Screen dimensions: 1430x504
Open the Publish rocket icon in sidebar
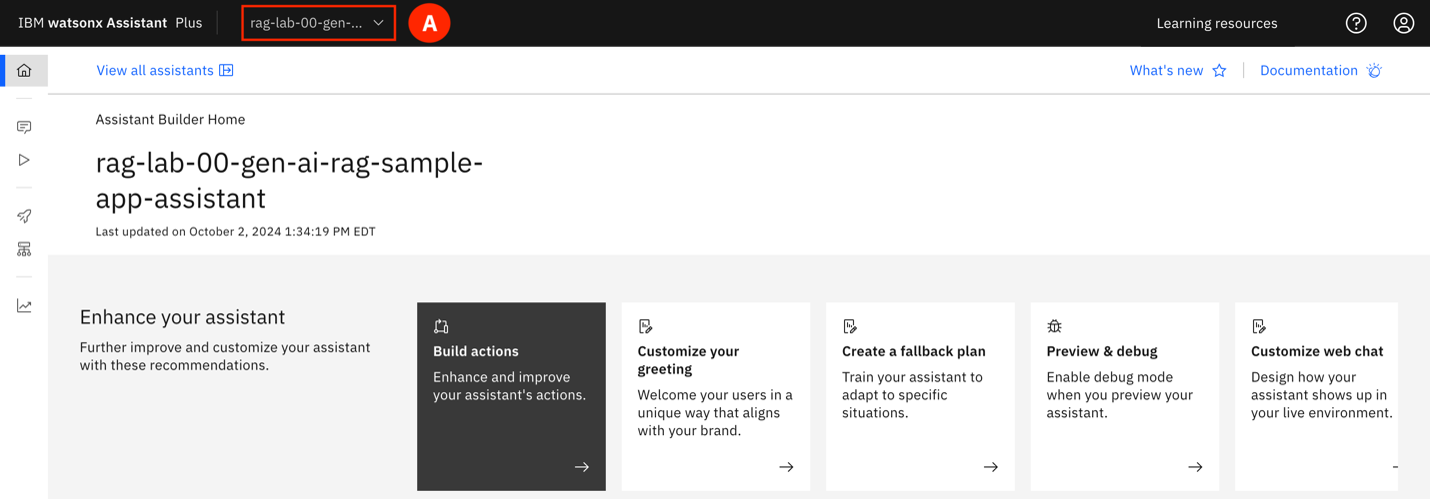pyautogui.click(x=24, y=216)
